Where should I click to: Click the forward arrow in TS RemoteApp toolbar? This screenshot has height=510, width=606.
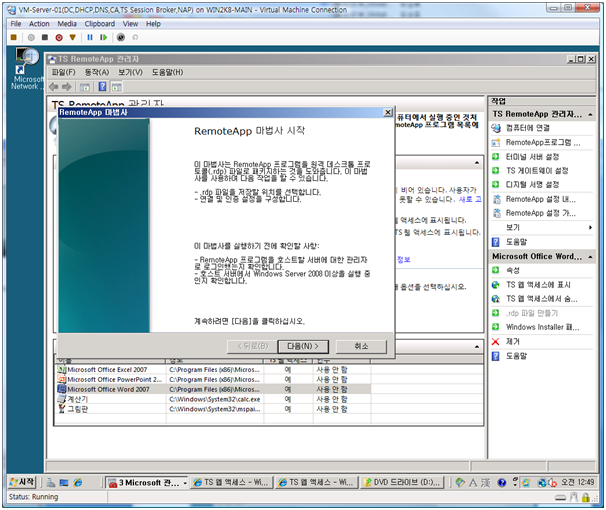tap(66, 87)
